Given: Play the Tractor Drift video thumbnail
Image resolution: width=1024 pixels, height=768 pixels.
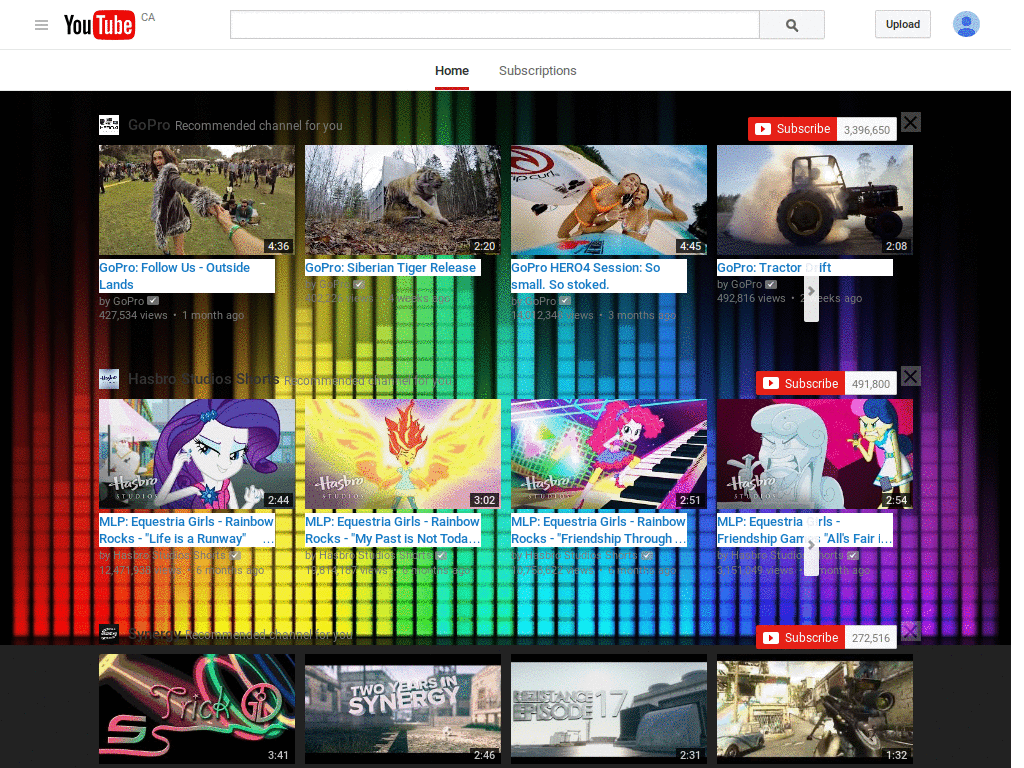Looking at the screenshot, I should pyautogui.click(x=815, y=200).
